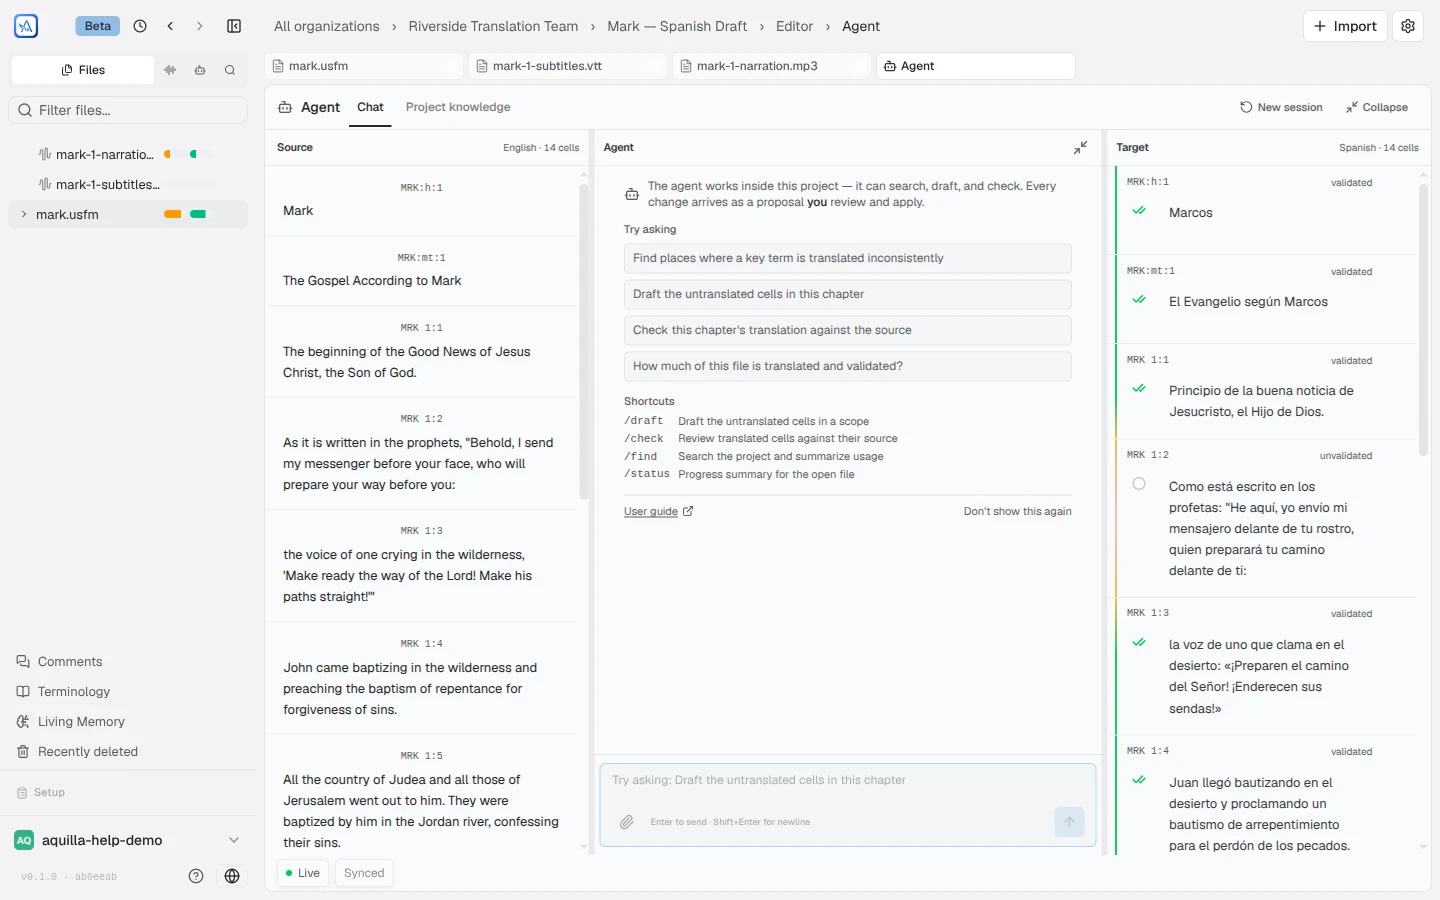Choose 'Draft the untranslated cells' suggestion
The image size is (1440, 900).
click(x=848, y=294)
